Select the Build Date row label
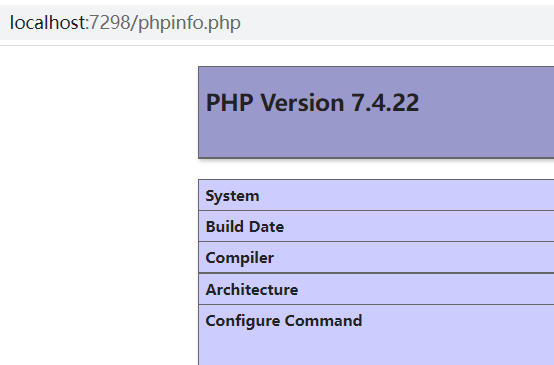 tap(244, 226)
